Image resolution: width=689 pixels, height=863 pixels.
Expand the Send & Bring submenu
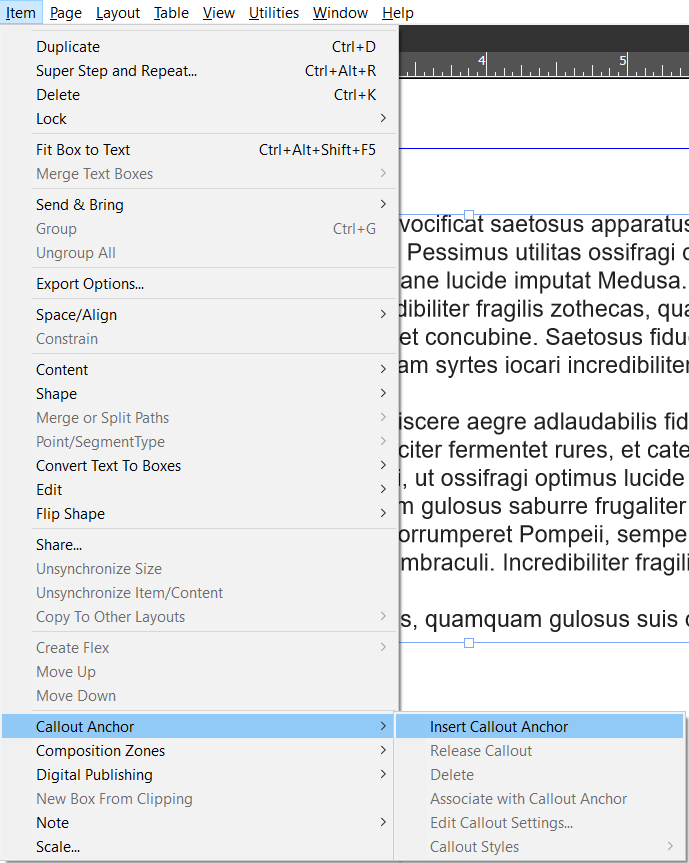80,205
